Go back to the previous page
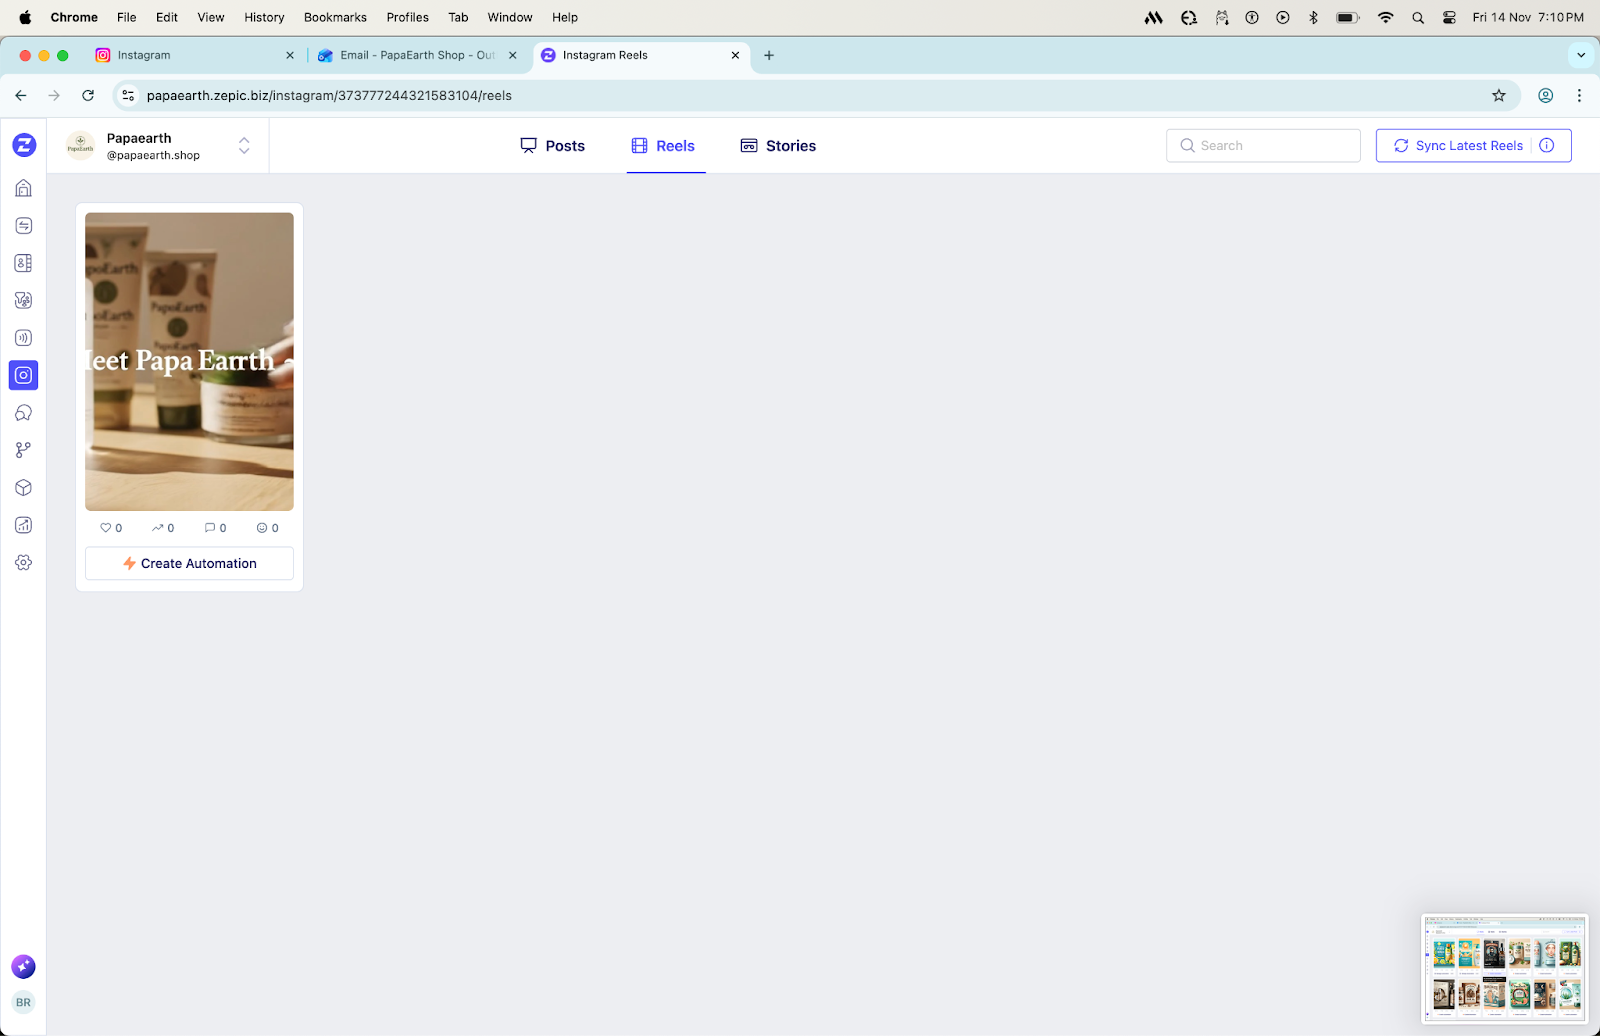 click(21, 96)
